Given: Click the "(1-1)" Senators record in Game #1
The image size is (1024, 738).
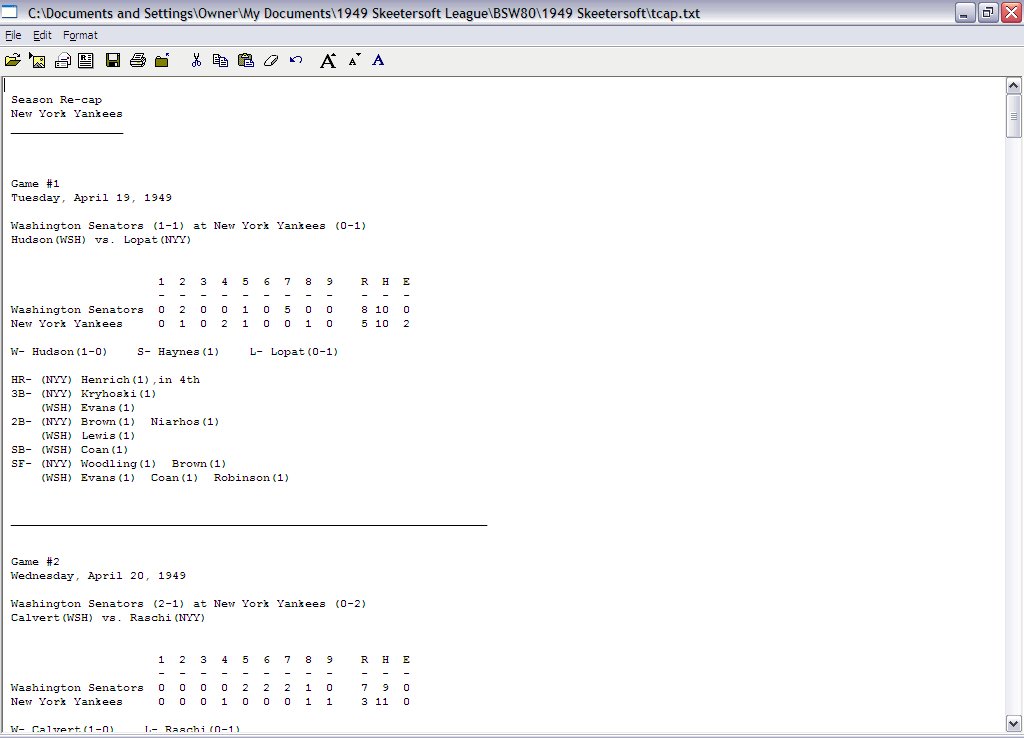Looking at the screenshot, I should pyautogui.click(x=169, y=226).
